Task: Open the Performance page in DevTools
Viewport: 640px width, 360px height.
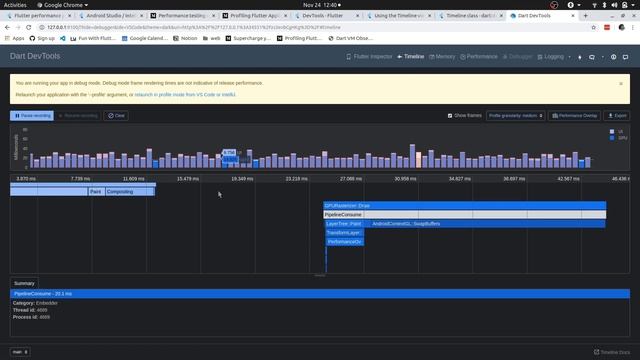Action: 479,57
